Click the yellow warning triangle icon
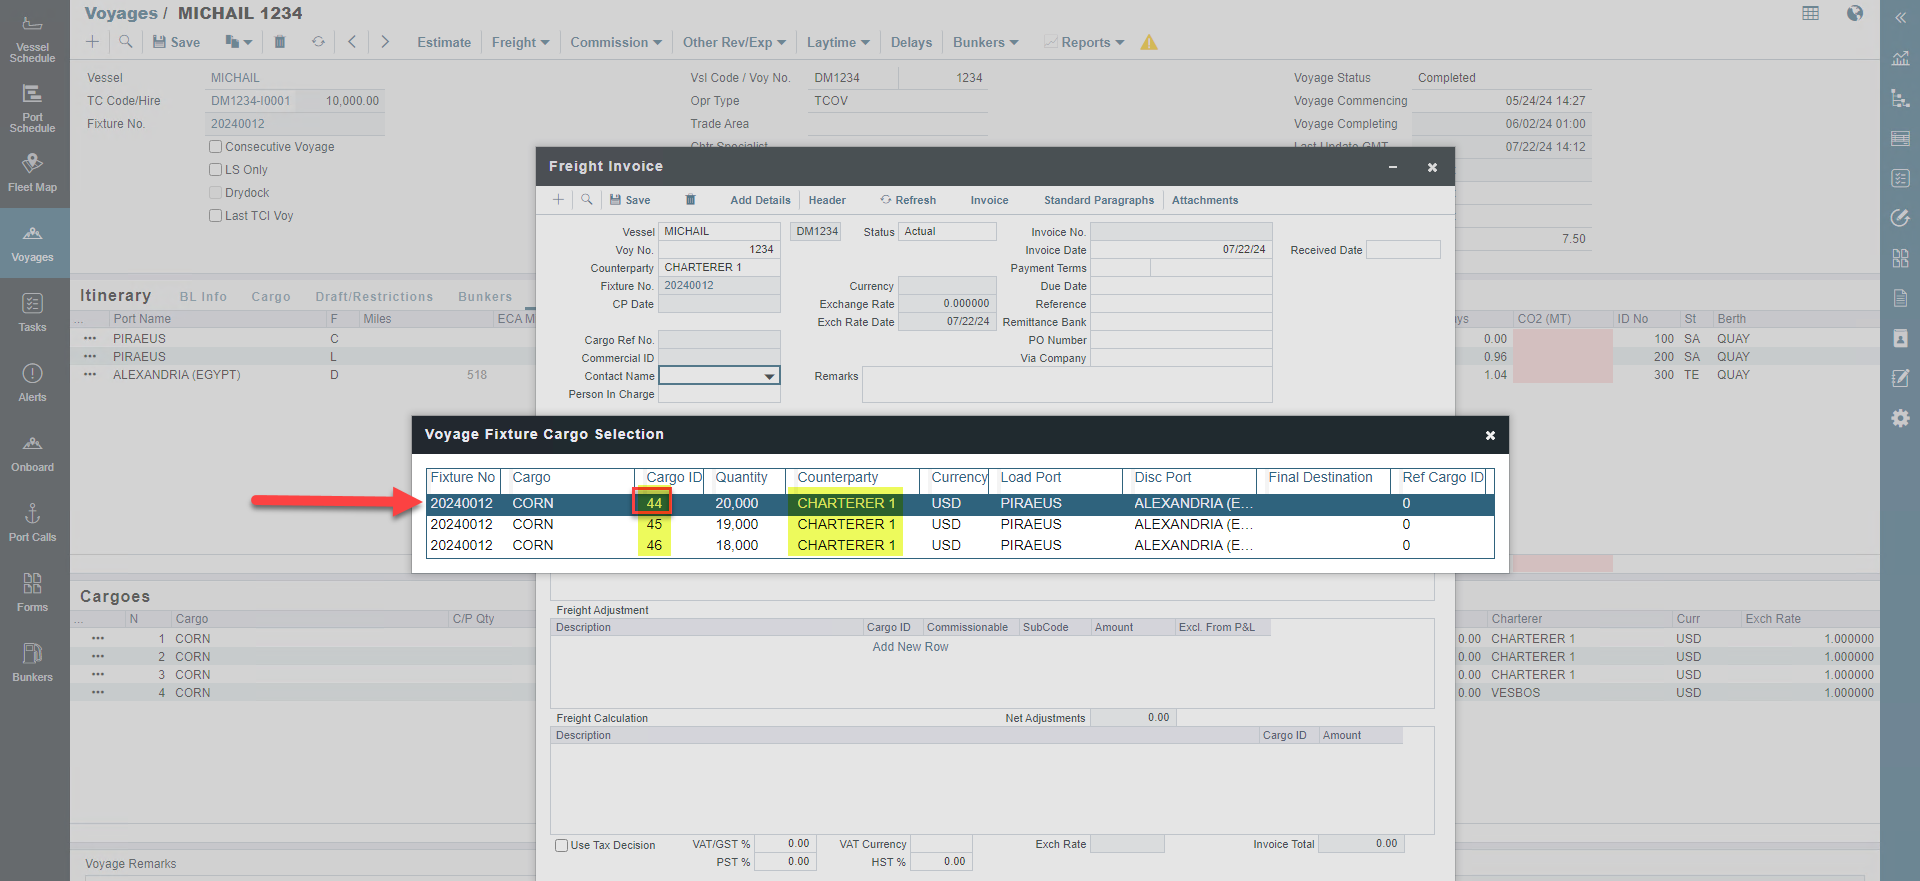The width and height of the screenshot is (1920, 881). click(1149, 42)
